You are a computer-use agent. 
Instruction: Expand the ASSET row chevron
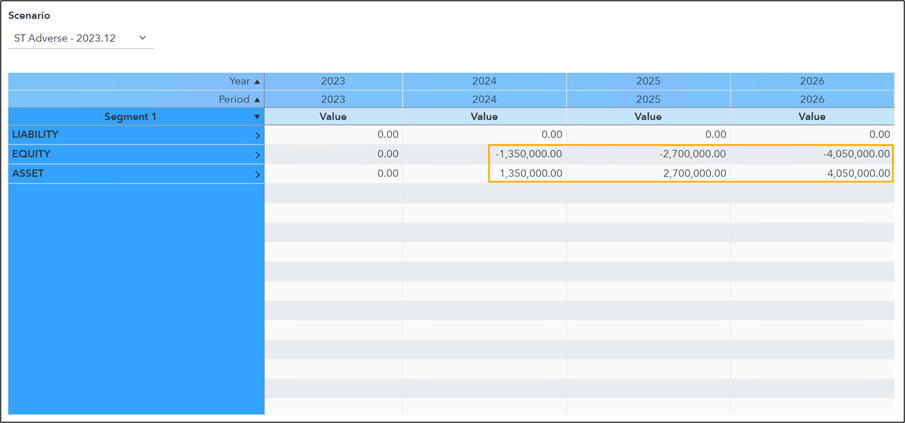(257, 174)
